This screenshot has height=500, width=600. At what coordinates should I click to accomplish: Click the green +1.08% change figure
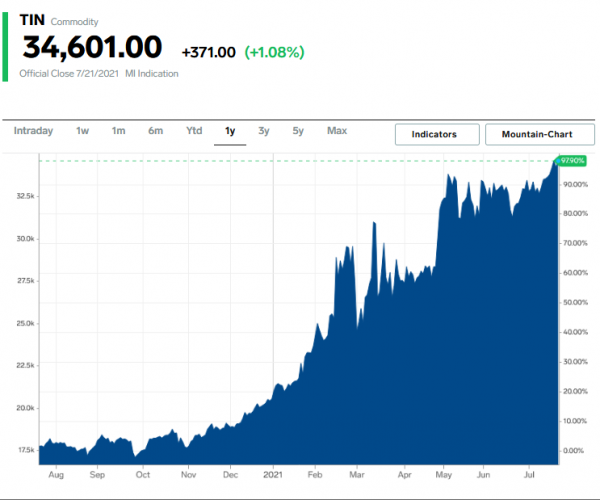click(274, 51)
